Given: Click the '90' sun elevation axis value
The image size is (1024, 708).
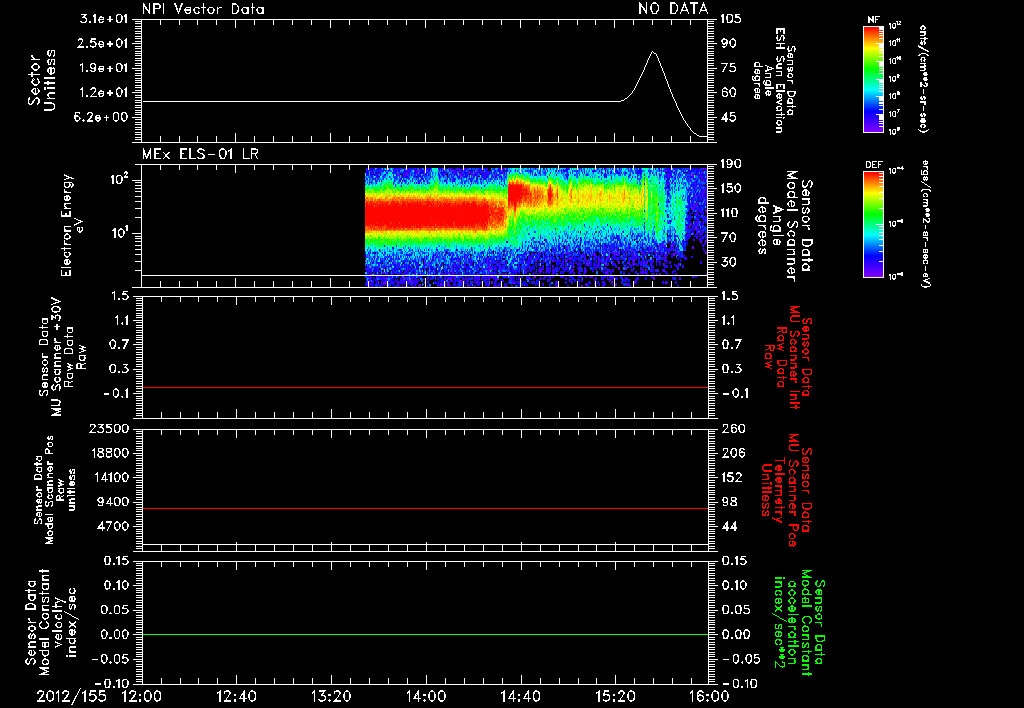Looking at the screenshot, I should tap(728, 43).
